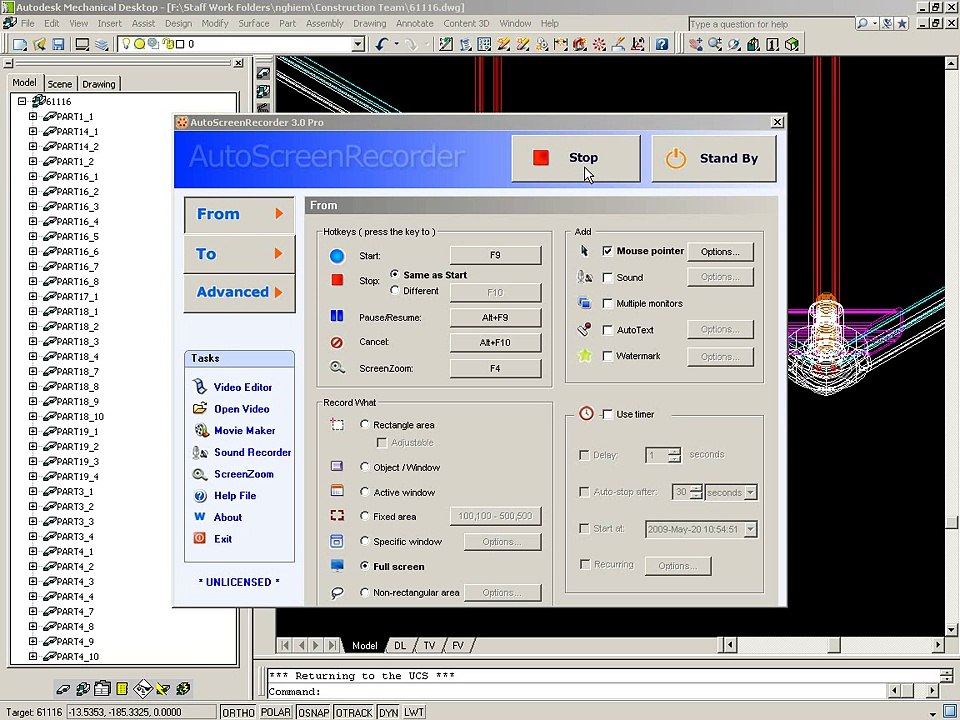Expand the PART3_2 tree node
The image size is (960, 720).
(33, 506)
